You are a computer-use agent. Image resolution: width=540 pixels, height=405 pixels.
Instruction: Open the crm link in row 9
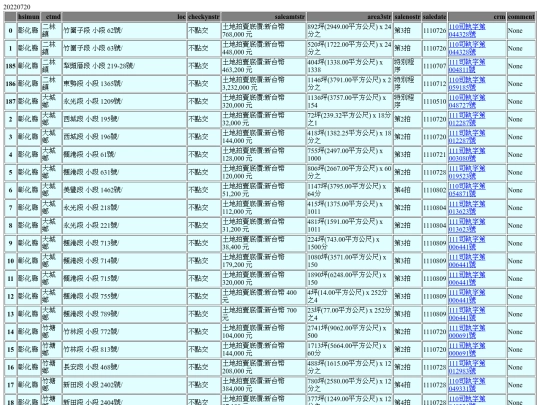click(467, 243)
